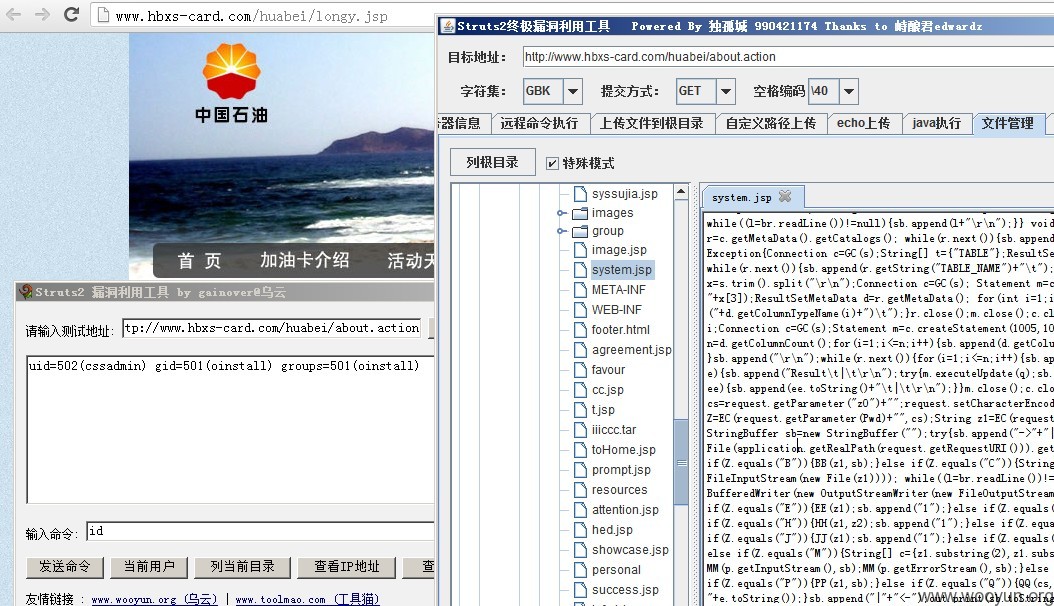Click file tree scrollbar up arrow

pos(681,192)
